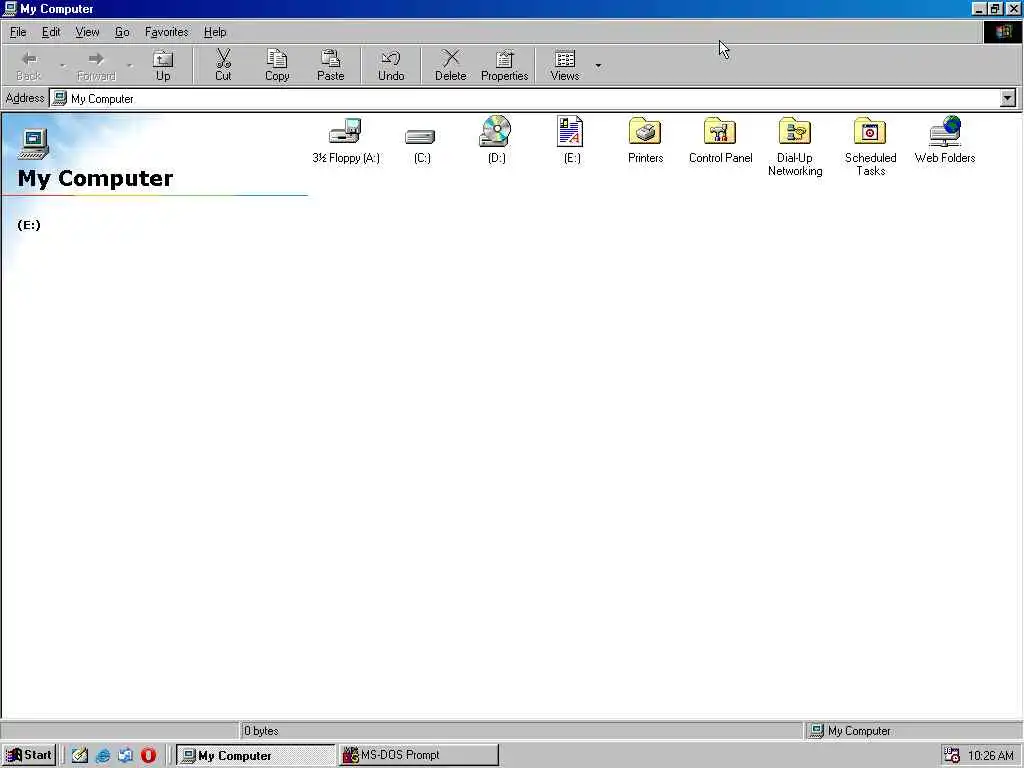Click the Copy toolbar button
The width and height of the screenshot is (1024, 768).
[277, 66]
